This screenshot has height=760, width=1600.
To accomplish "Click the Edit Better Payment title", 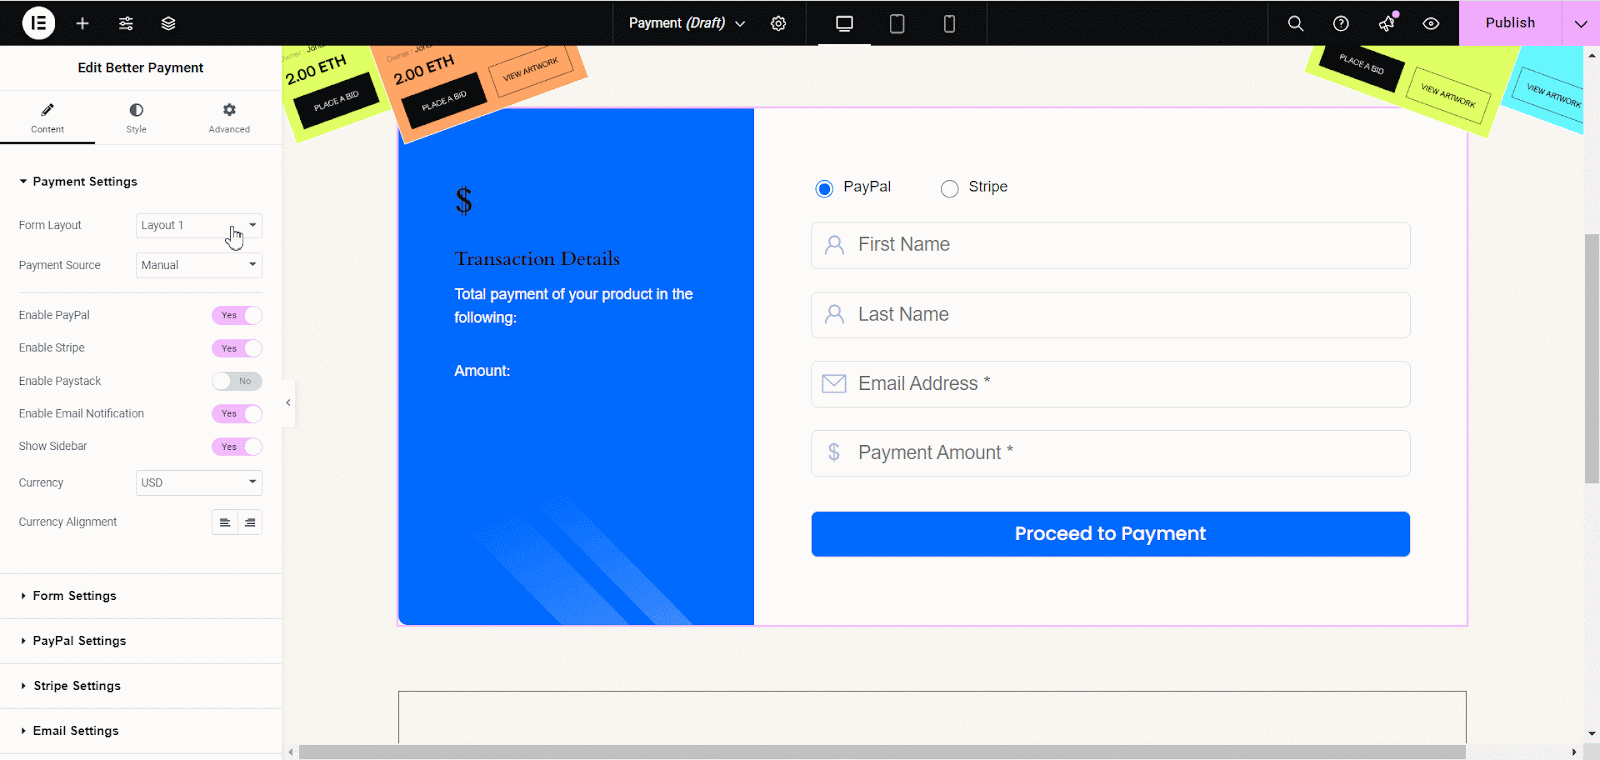I will pos(141,68).
